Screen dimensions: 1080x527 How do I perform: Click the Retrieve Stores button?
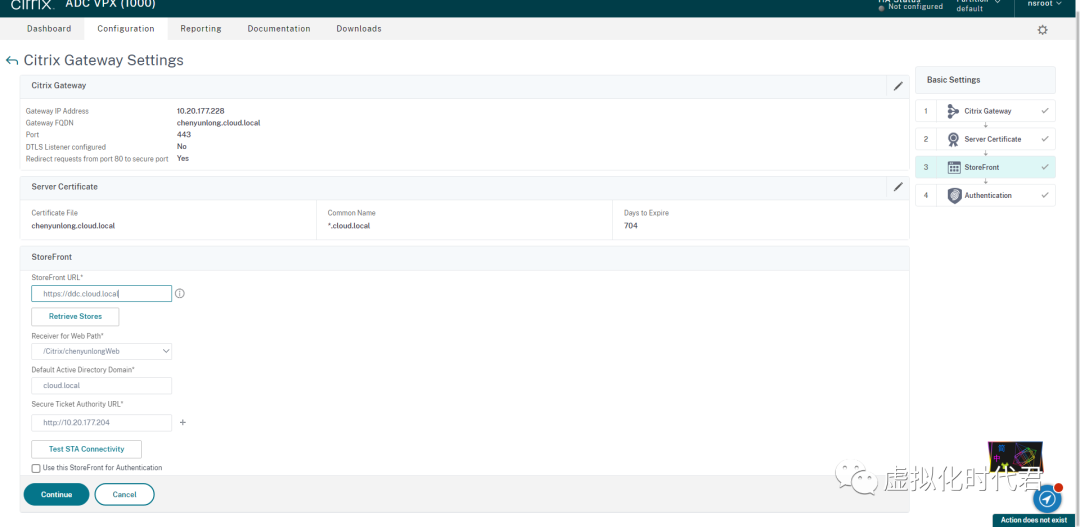[75, 317]
